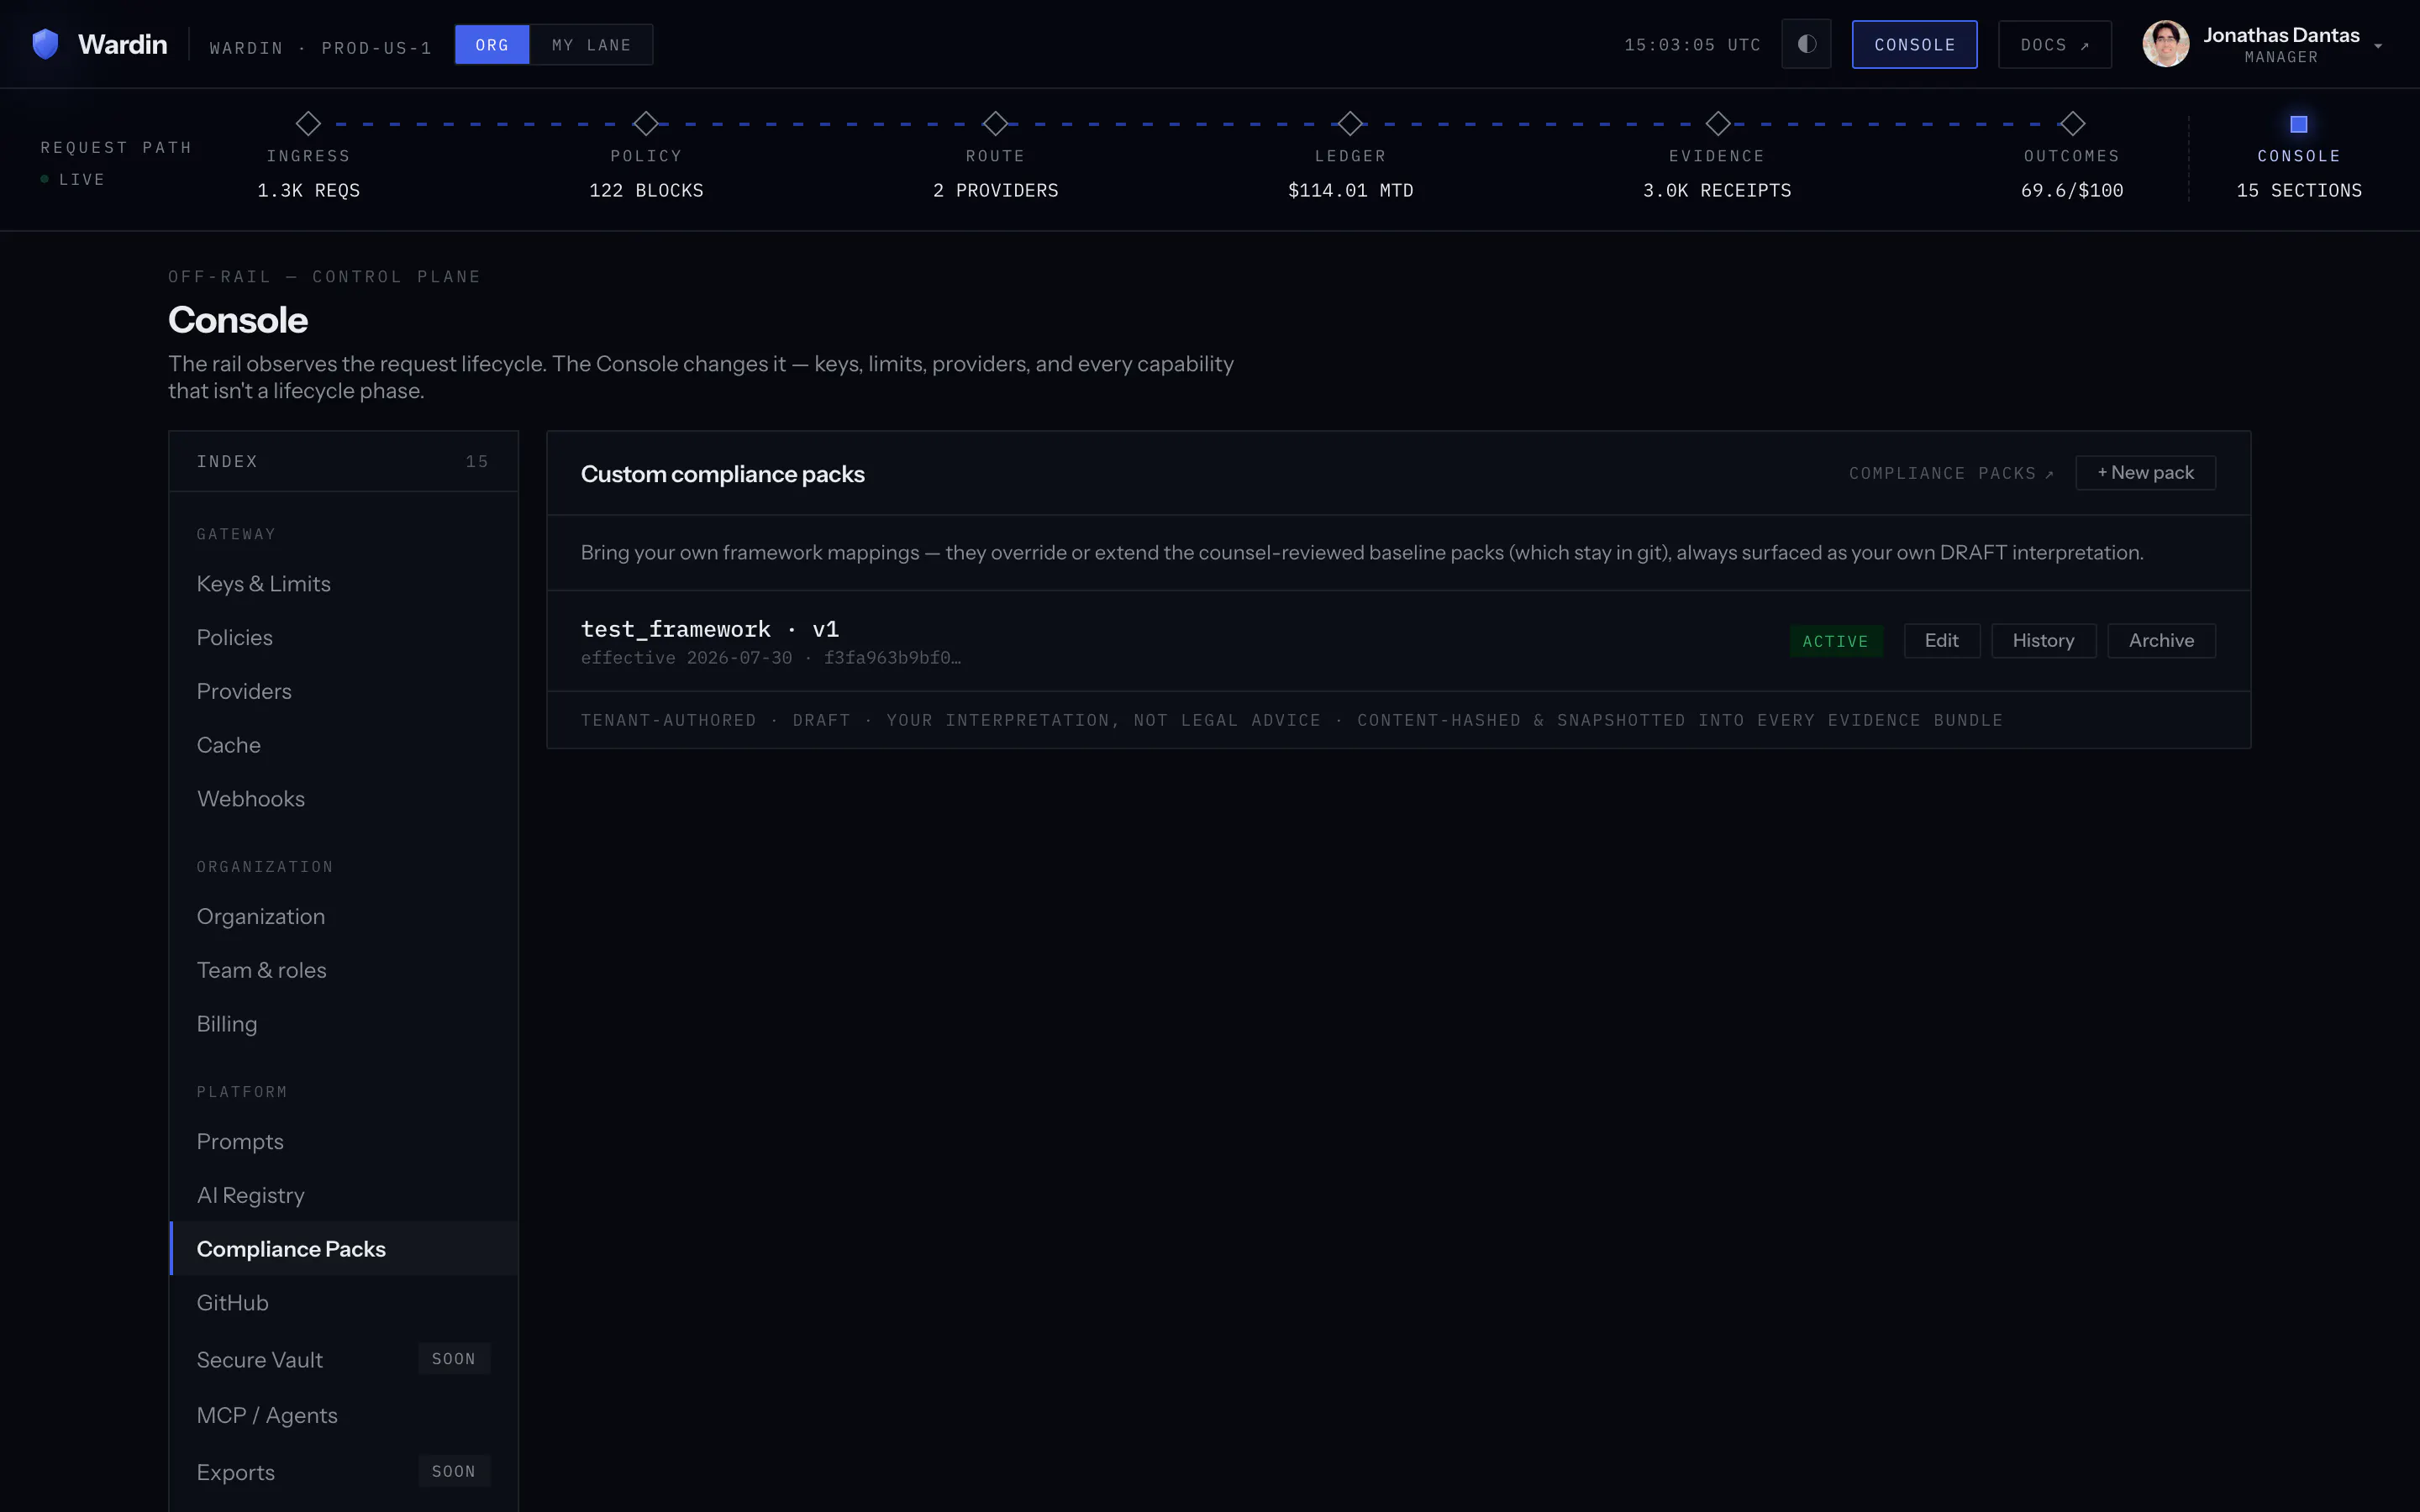
Task: Open Policies in sidebar
Action: pos(344,638)
